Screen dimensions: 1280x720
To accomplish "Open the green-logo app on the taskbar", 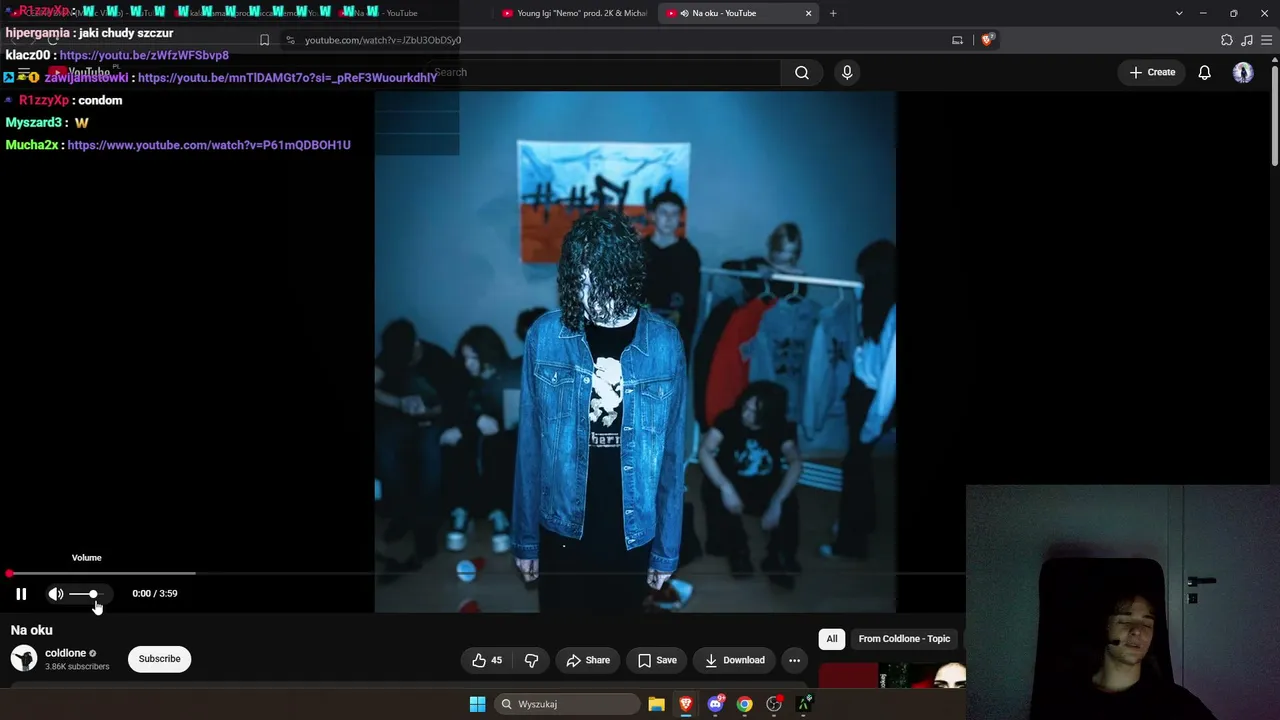I will tap(803, 704).
